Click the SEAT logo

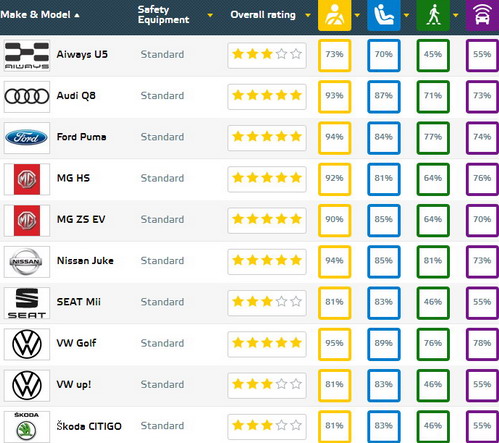coord(27,303)
